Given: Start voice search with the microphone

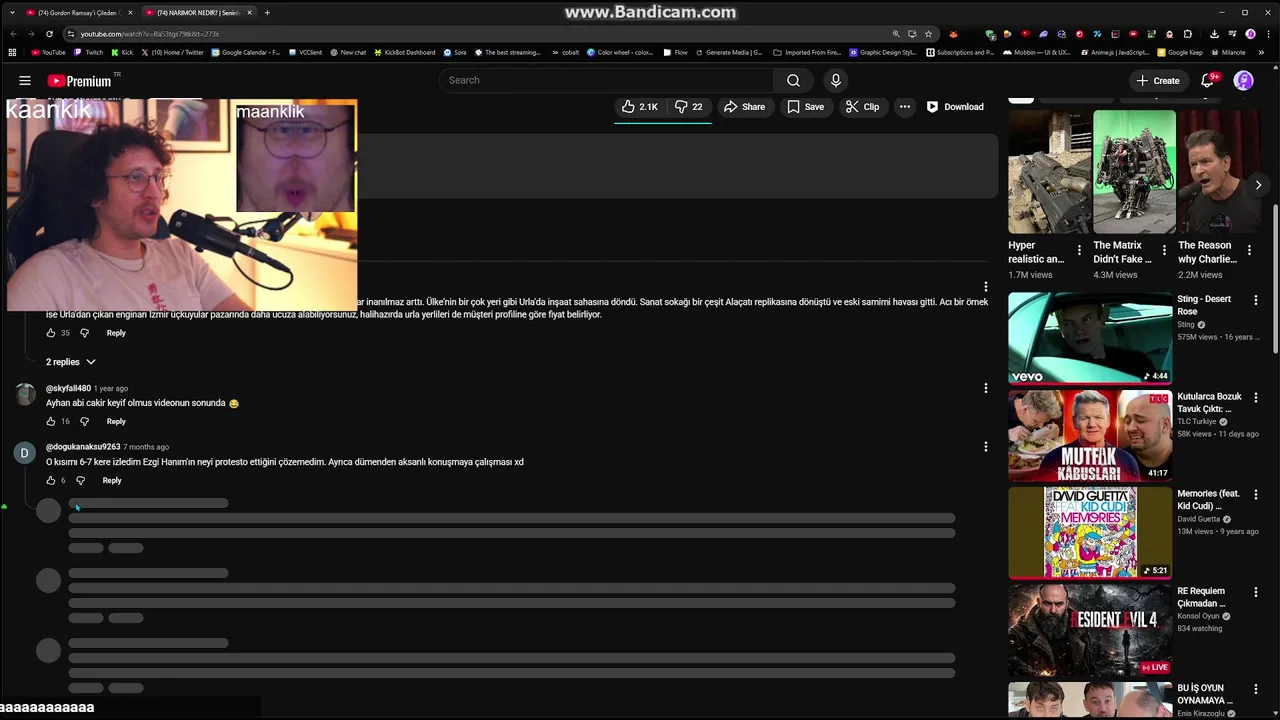Looking at the screenshot, I should tap(836, 80).
